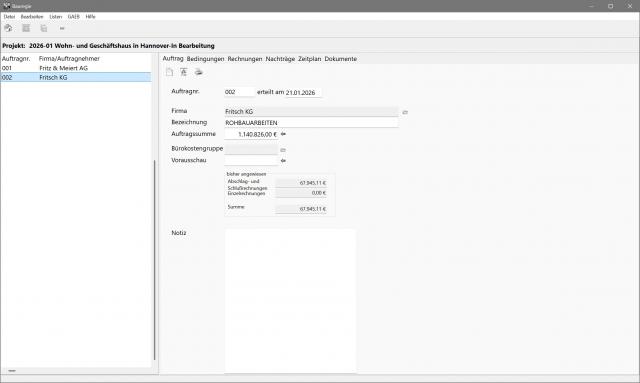Open the Datei menu
640x383 pixels.
pos(9,17)
